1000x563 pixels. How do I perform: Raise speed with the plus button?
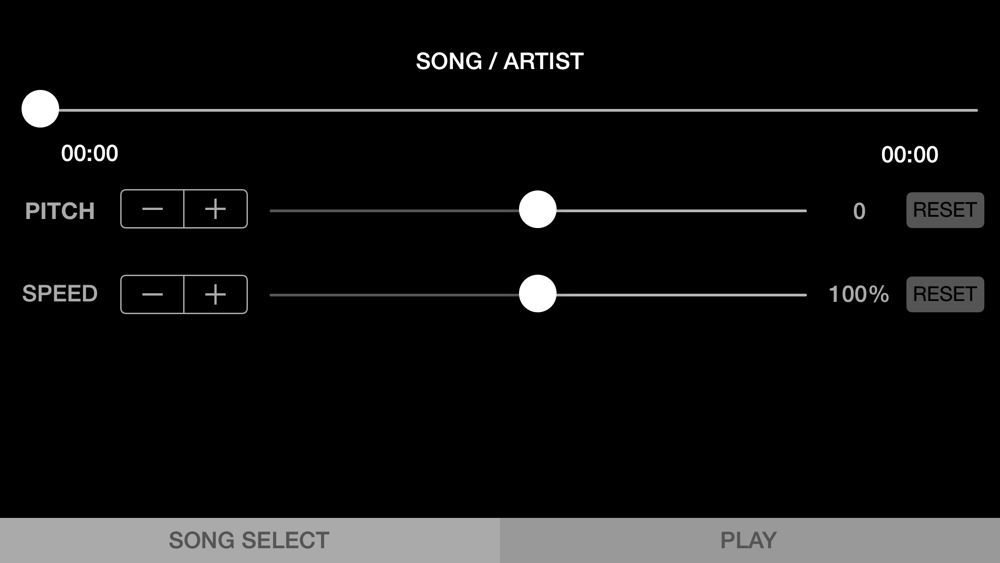(215, 294)
